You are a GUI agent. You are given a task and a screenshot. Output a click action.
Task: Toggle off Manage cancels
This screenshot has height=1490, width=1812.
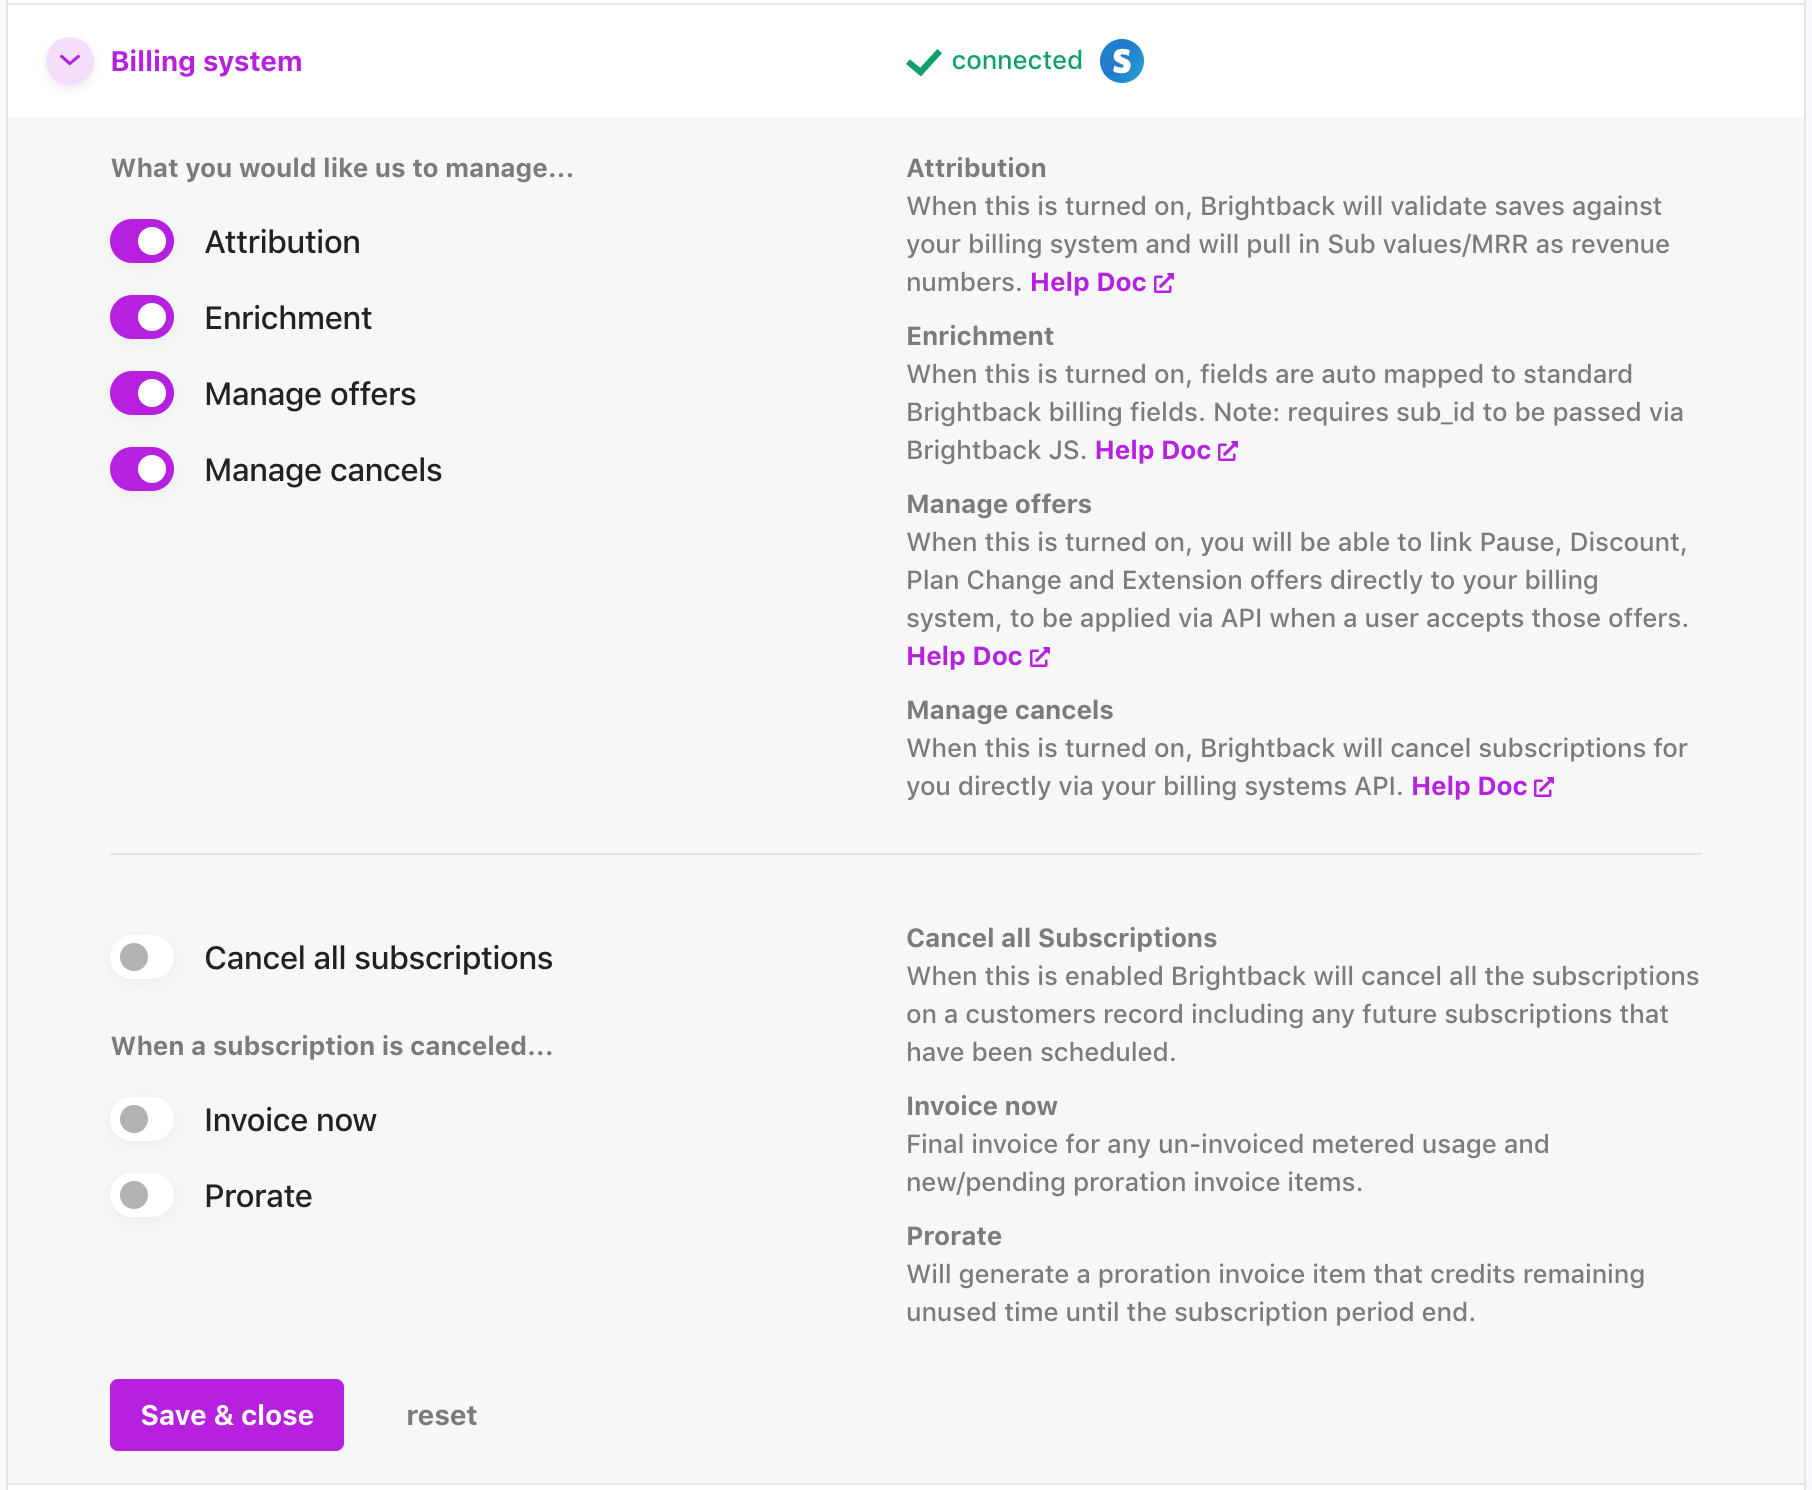coord(141,469)
